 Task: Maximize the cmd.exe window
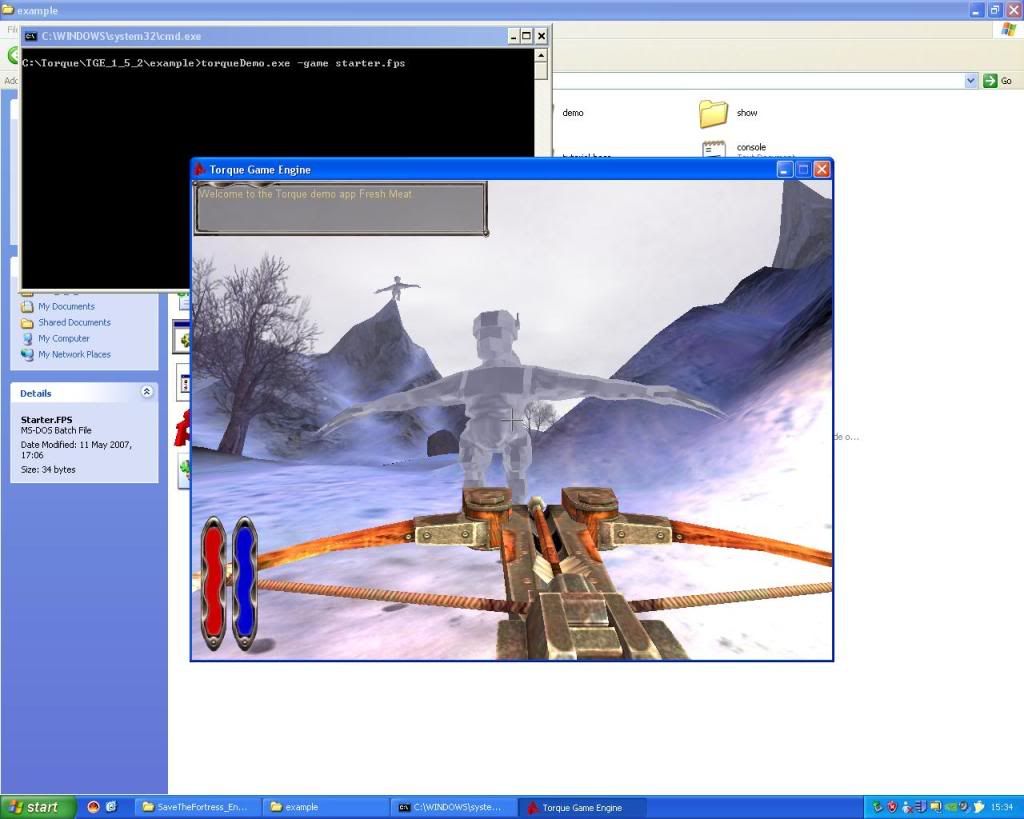click(526, 37)
